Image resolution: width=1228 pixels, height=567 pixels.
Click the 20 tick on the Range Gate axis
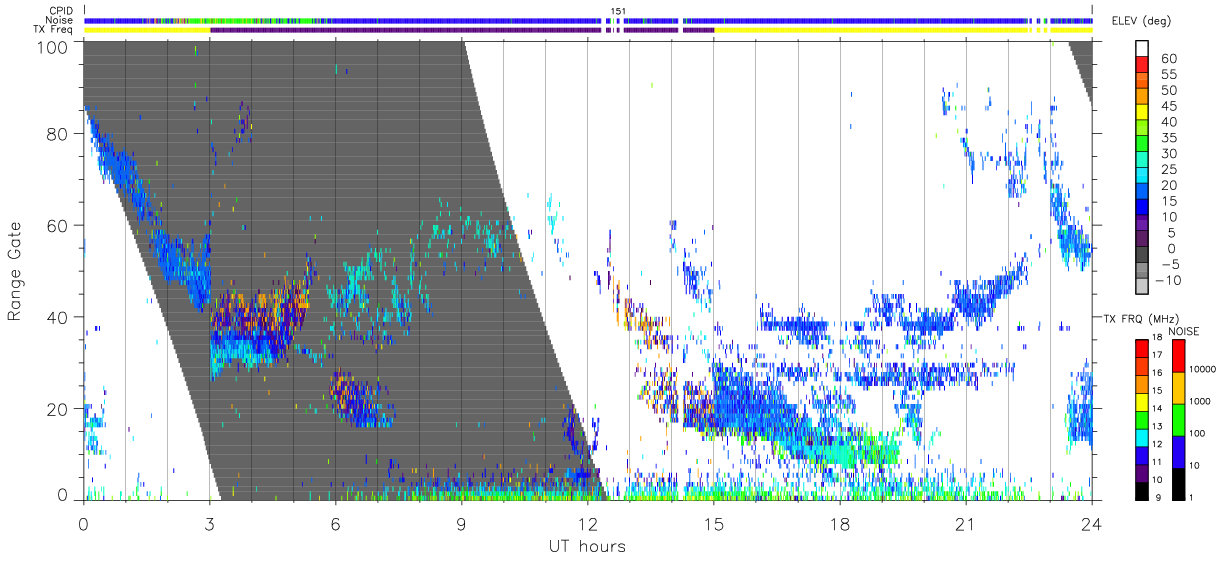(x=59, y=409)
